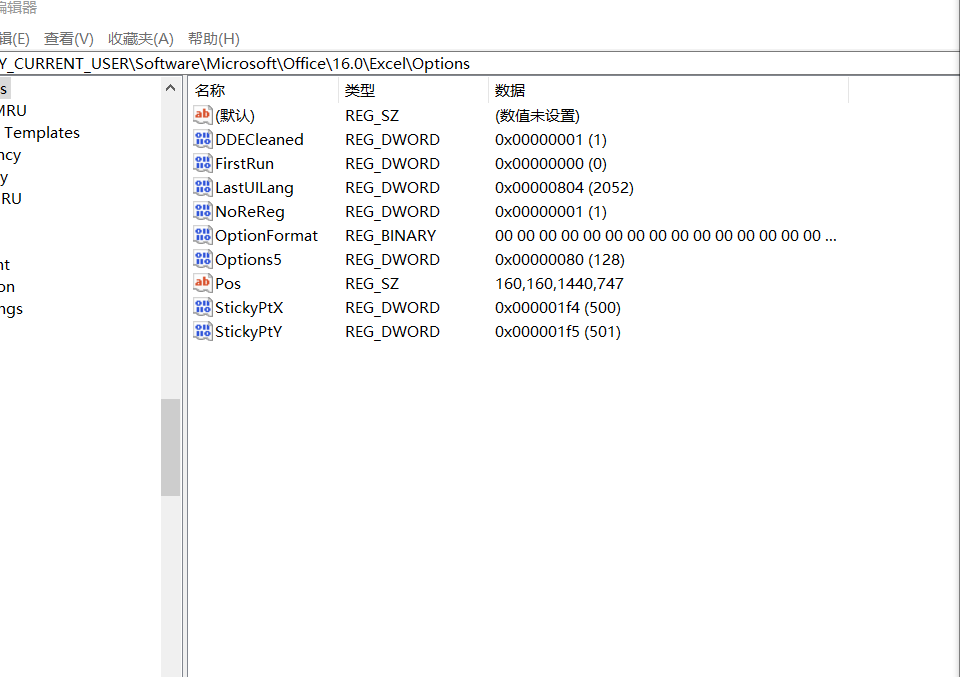Click the tree pane vertical scrollbar thumb
This screenshot has width=965, height=677.
[170, 447]
